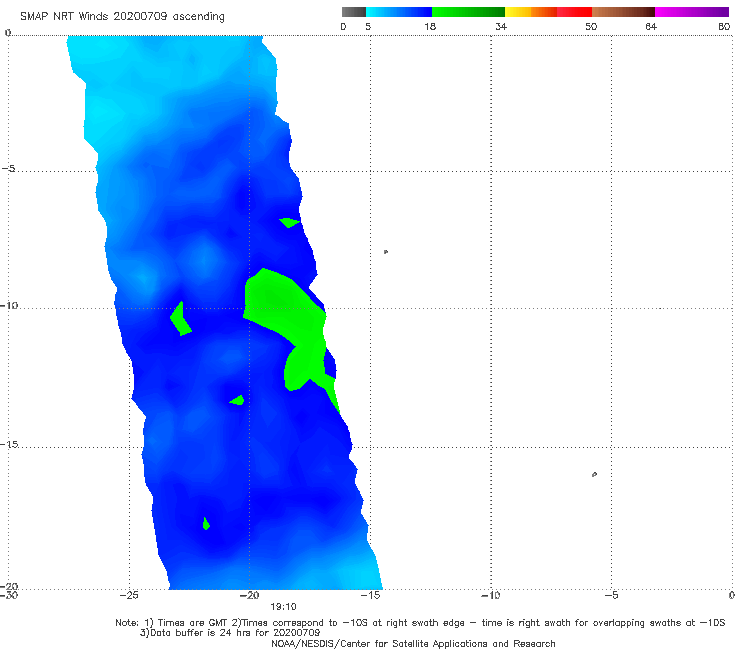
Task: Click the color bar label '5'
Action: pyautogui.click(x=368, y=26)
